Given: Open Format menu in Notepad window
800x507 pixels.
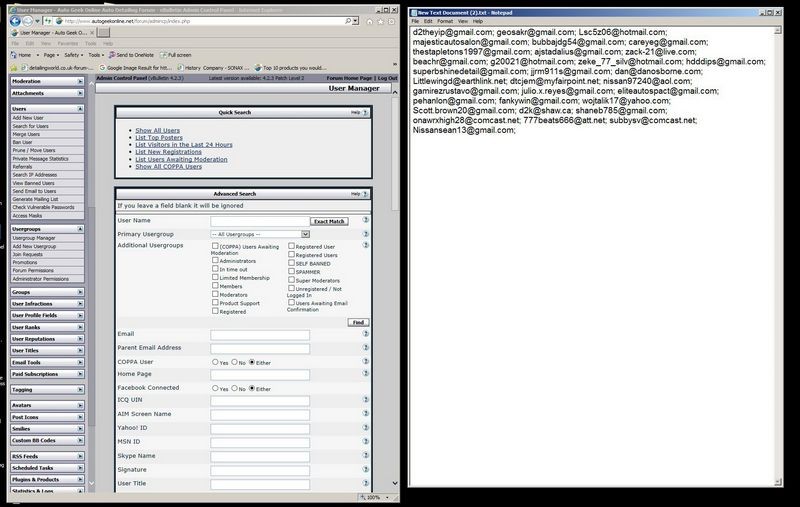Looking at the screenshot, I should tap(445, 21).
